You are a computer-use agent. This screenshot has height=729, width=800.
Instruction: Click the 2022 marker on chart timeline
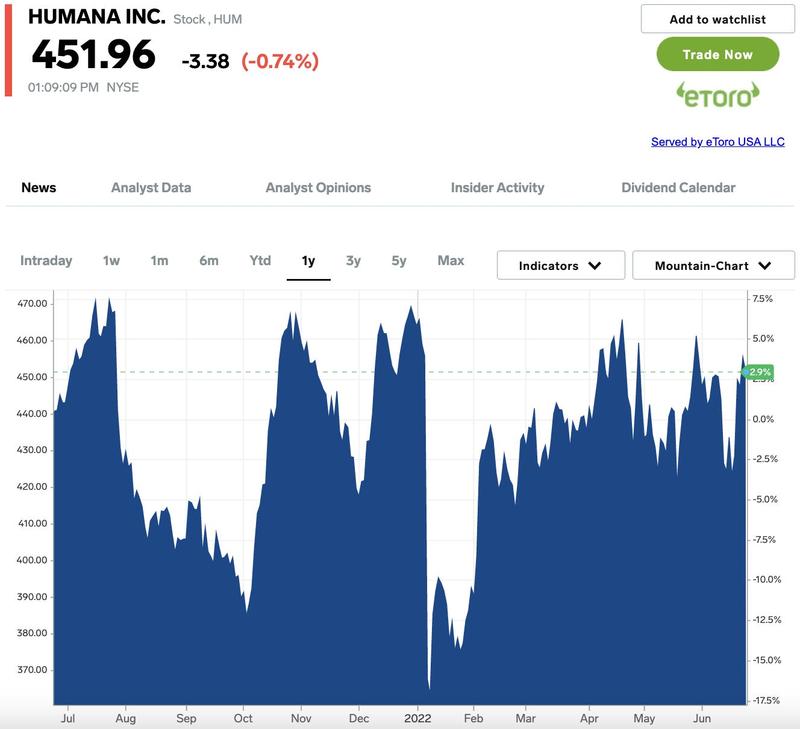click(418, 718)
